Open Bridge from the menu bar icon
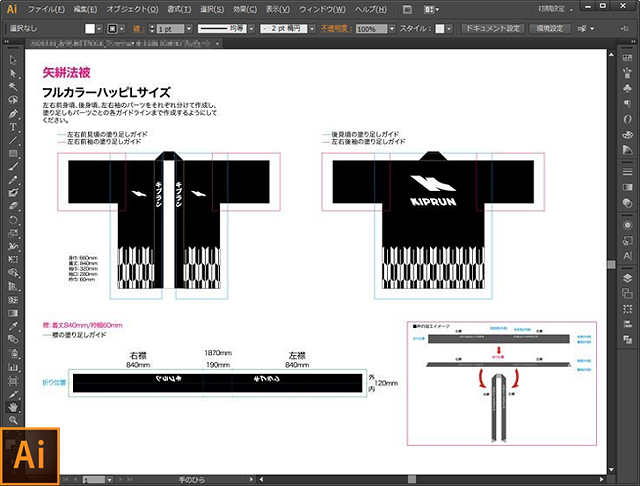Viewport: 640px width, 486px height. (407, 9)
